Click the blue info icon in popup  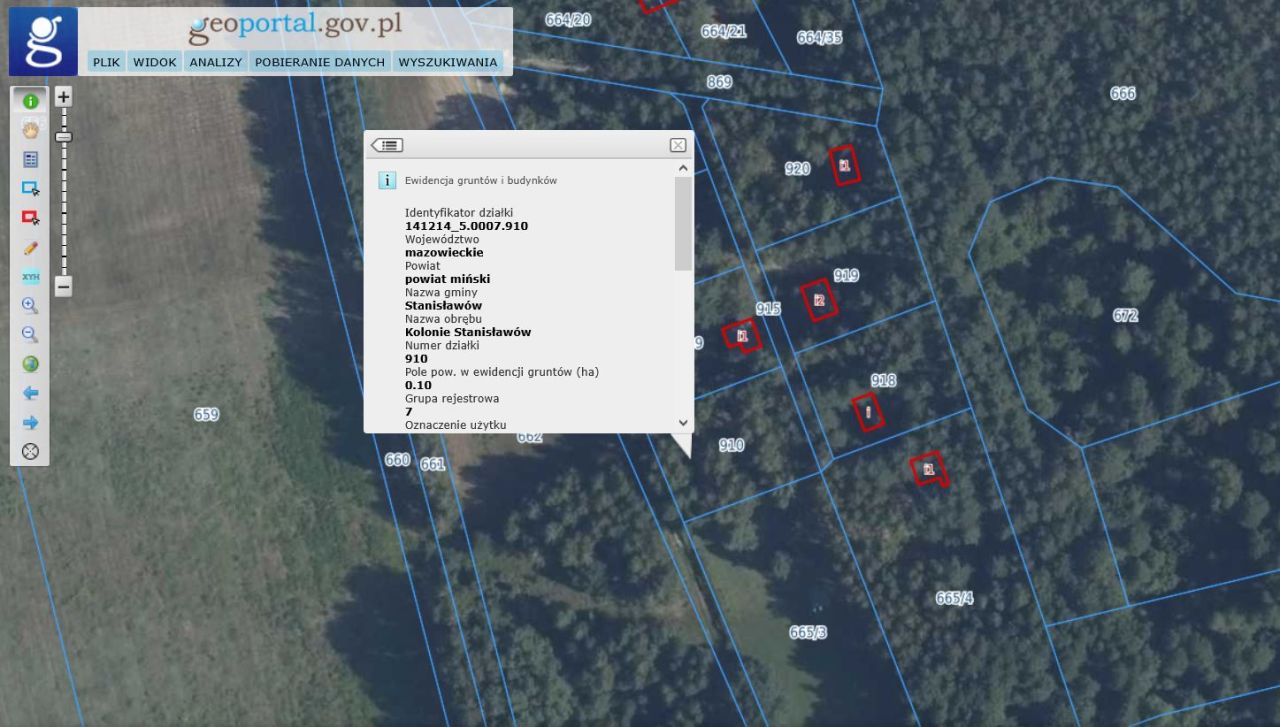click(387, 180)
